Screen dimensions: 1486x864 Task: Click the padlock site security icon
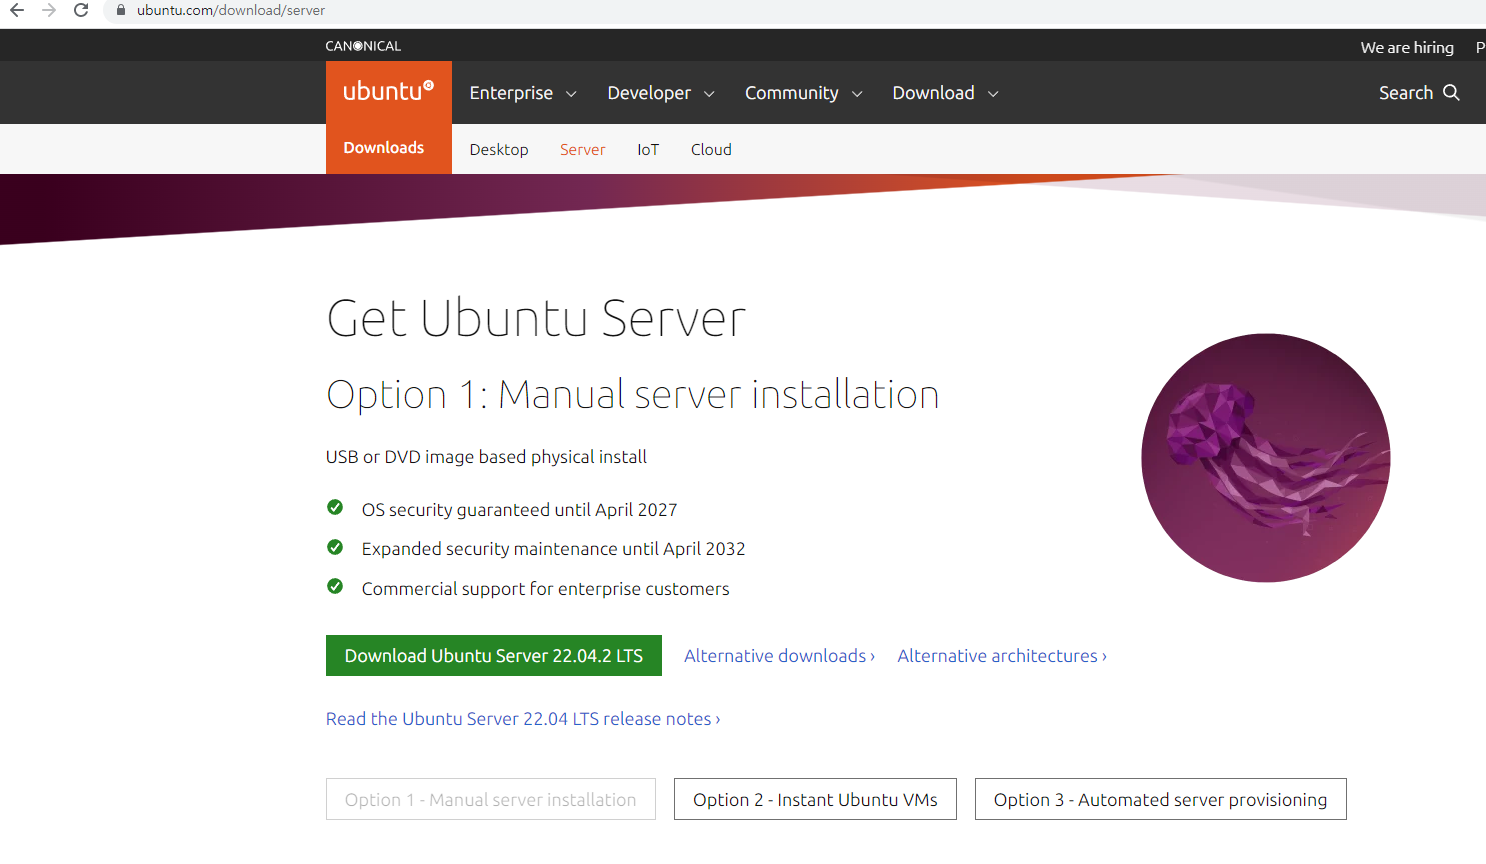(x=121, y=10)
